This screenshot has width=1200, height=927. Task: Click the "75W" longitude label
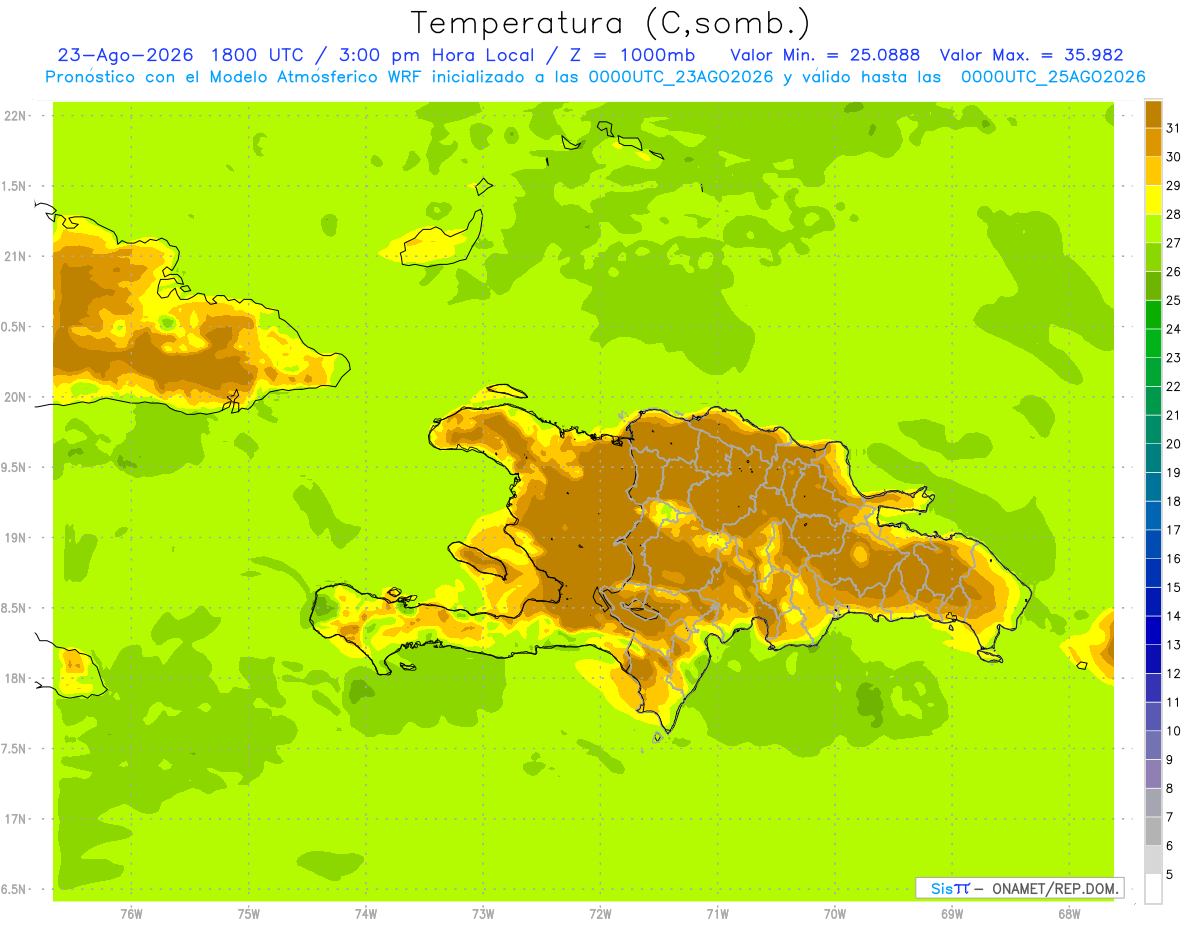point(248,914)
